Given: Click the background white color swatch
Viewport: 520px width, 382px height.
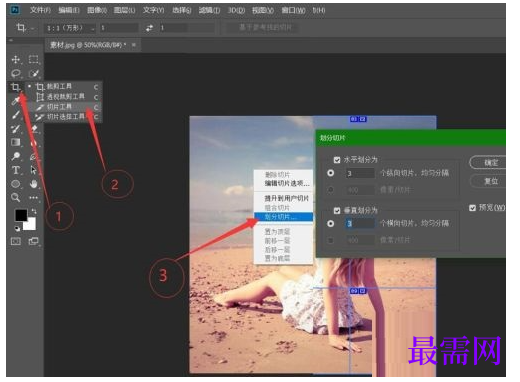Looking at the screenshot, I should [30, 224].
